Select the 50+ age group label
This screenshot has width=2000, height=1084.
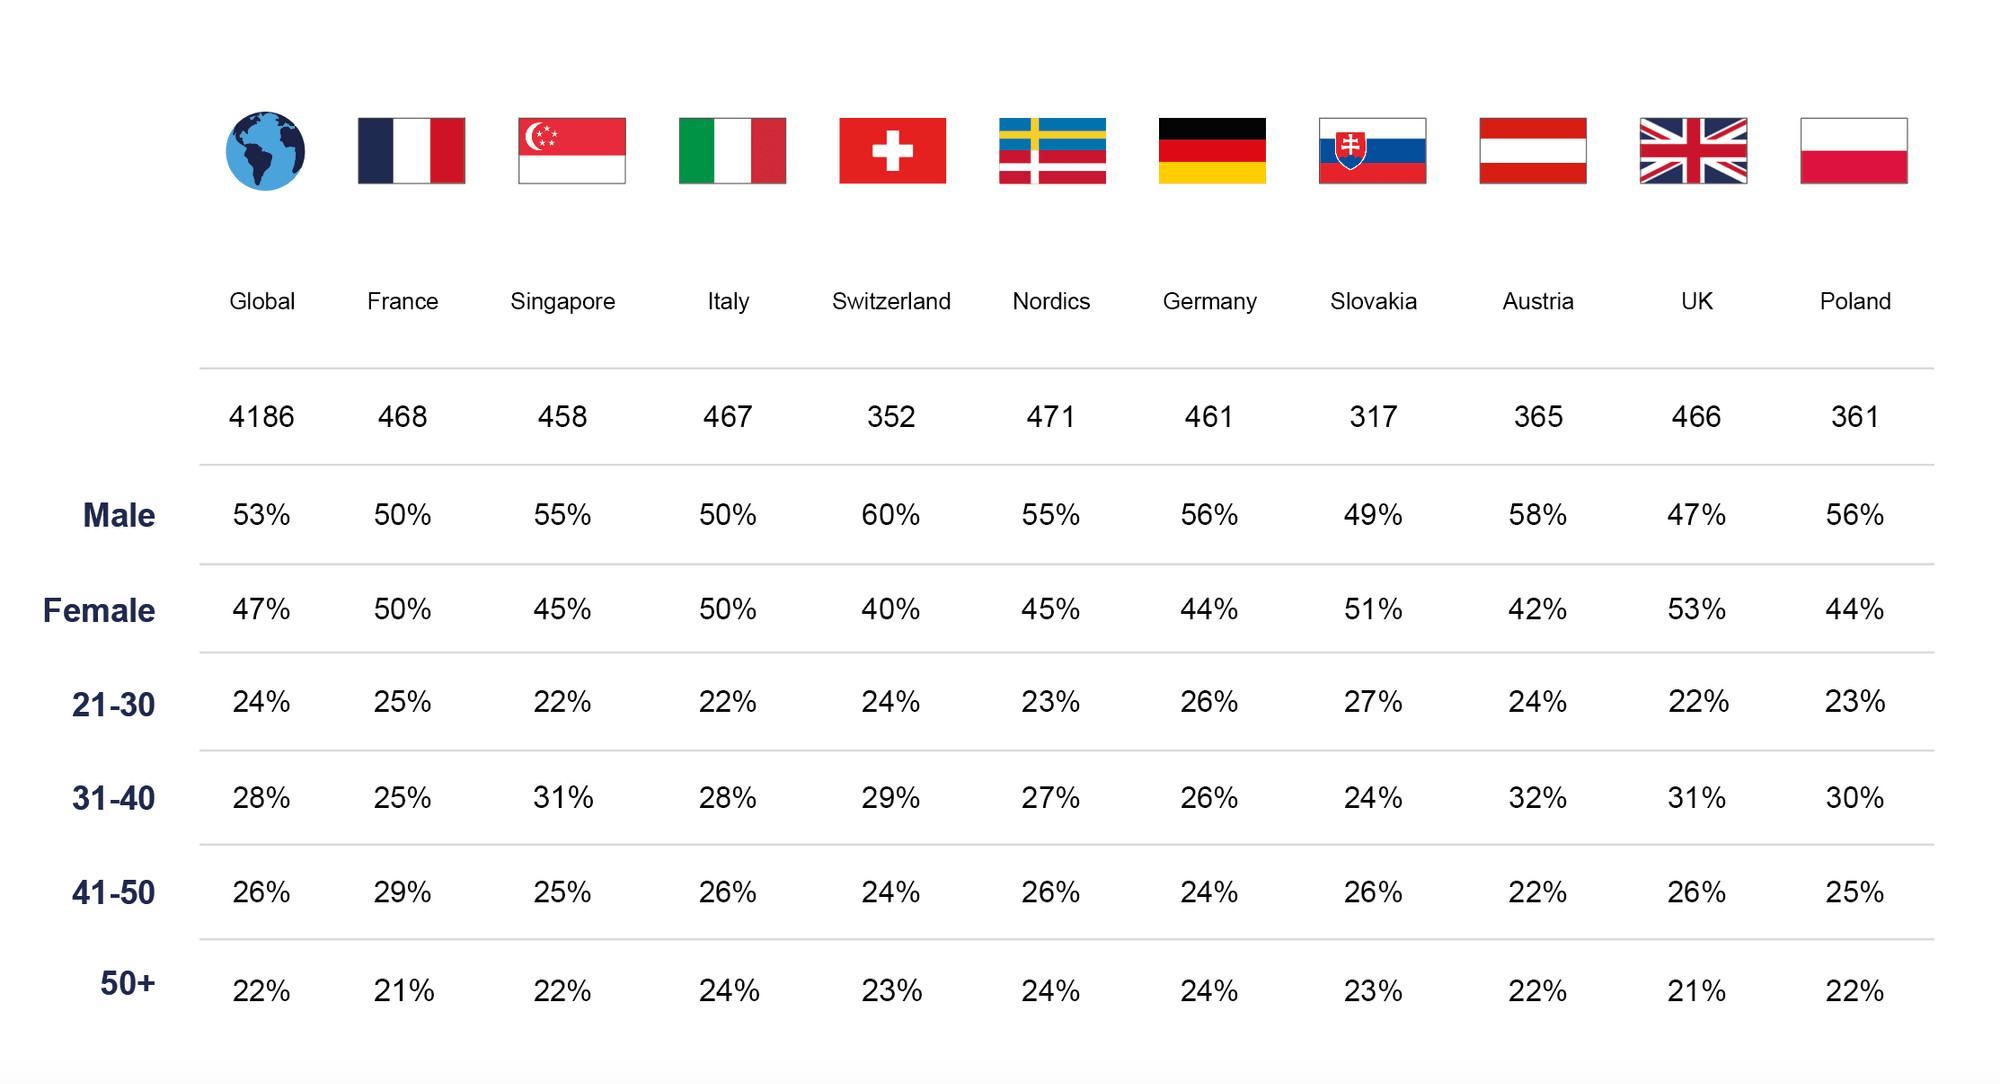tap(128, 983)
